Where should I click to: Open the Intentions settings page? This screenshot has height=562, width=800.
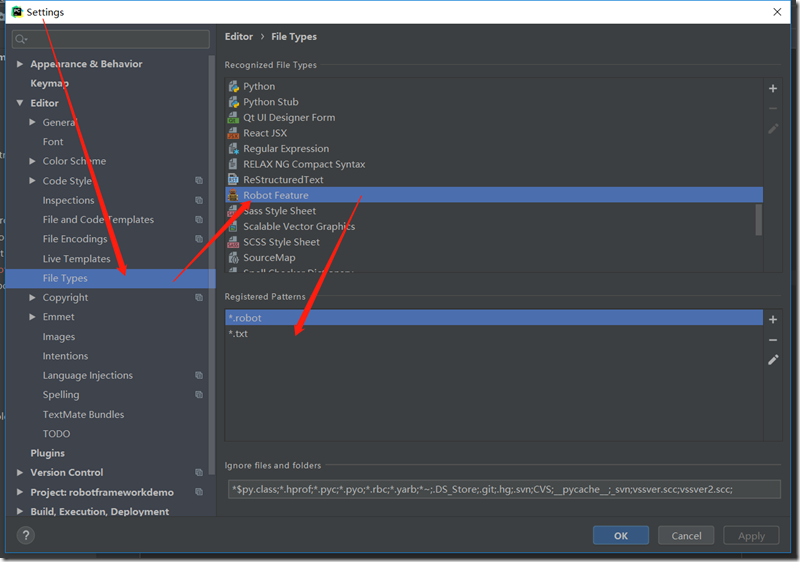pyautogui.click(x=65, y=356)
